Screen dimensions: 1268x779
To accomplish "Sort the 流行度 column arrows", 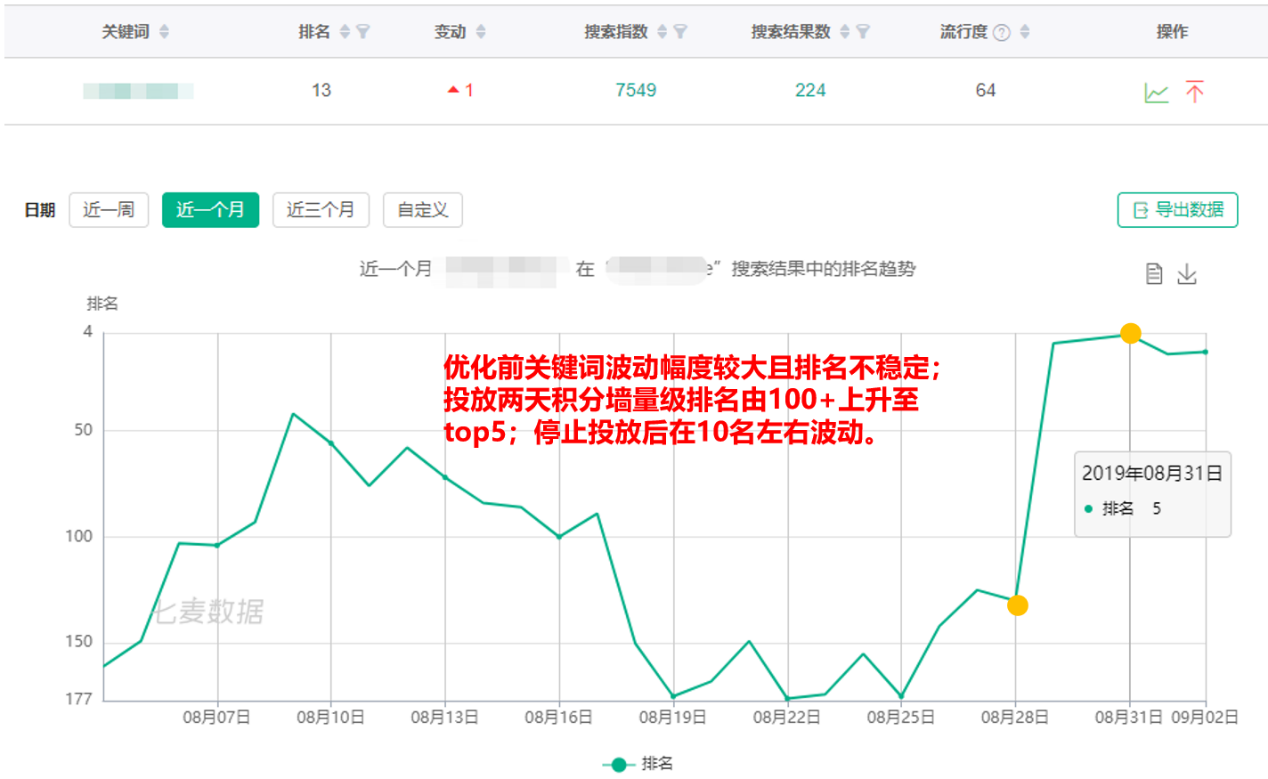I will (1024, 32).
